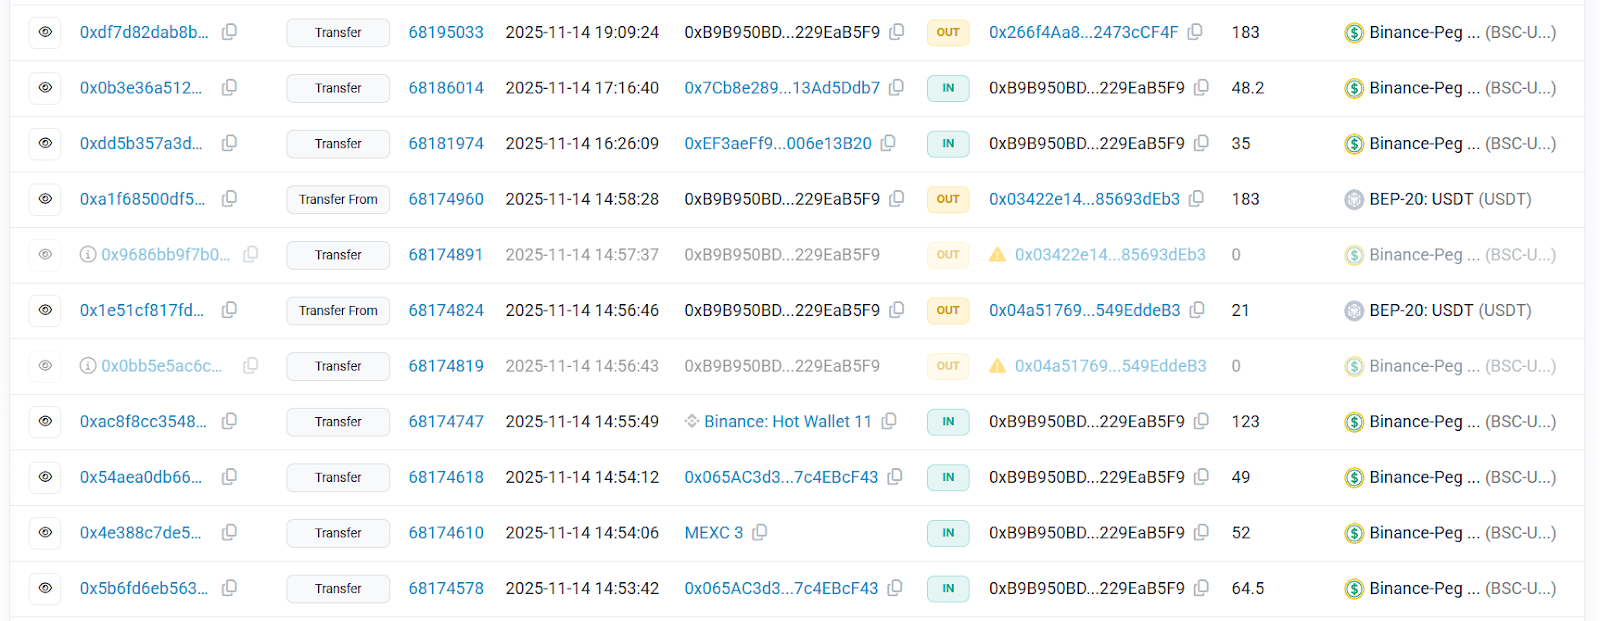Copy transaction hash 0xdf7d82dab8b
Screen dimensions: 1600x621
tap(229, 32)
